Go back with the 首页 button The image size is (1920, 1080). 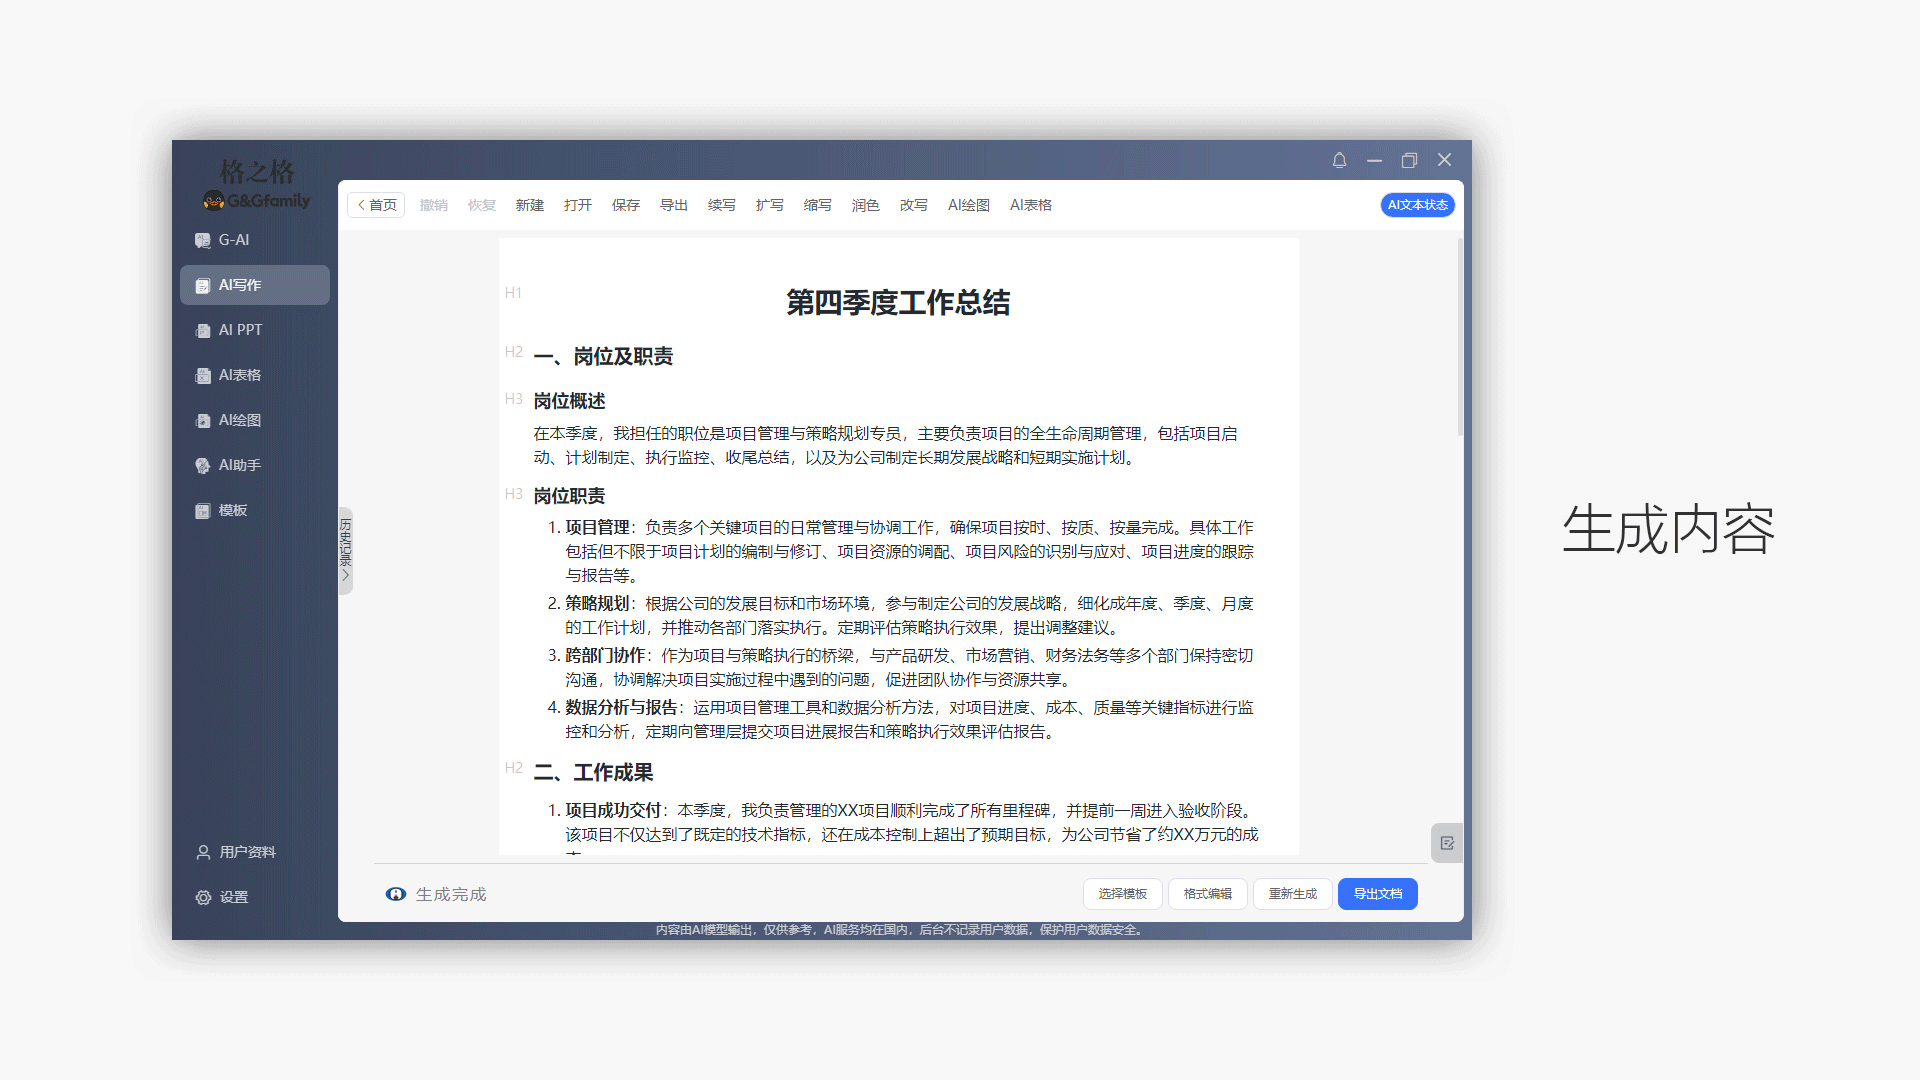click(377, 205)
